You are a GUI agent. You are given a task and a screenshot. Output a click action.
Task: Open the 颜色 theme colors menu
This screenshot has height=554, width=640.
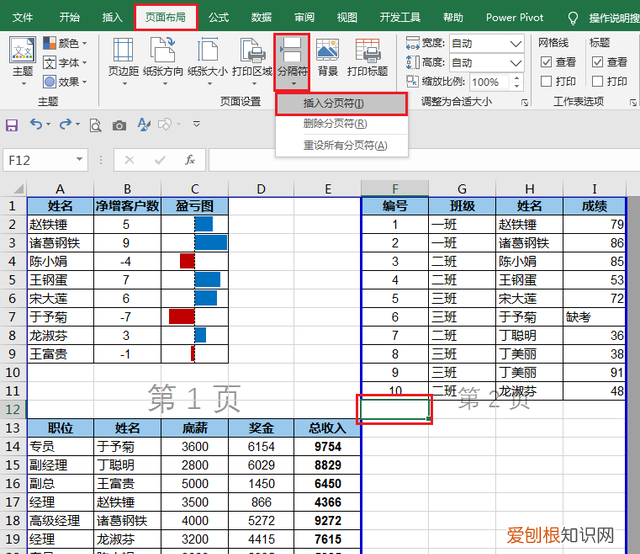click(65, 43)
